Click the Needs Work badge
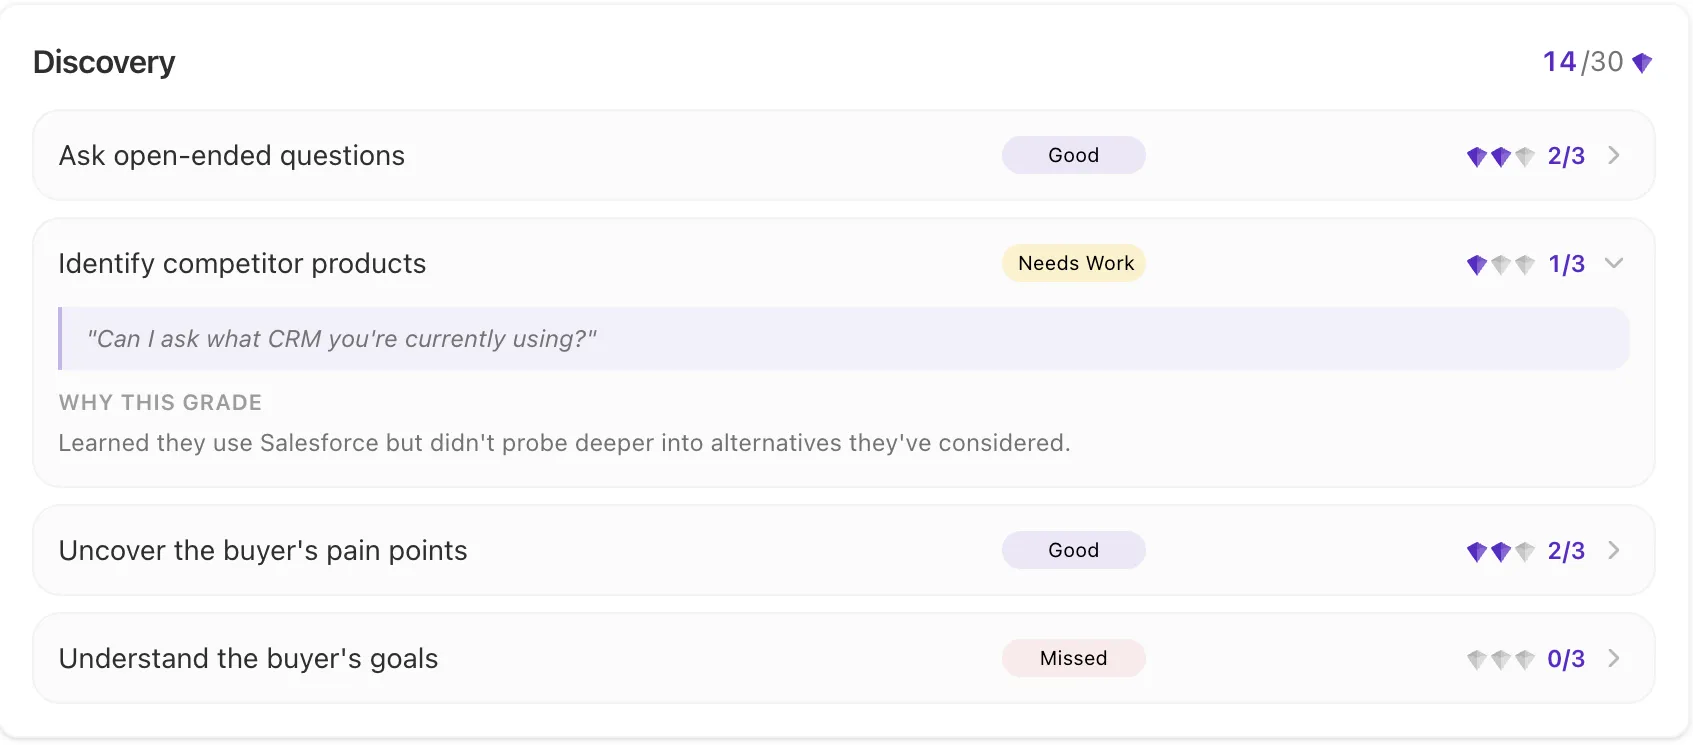1693x745 pixels. [1075, 263]
